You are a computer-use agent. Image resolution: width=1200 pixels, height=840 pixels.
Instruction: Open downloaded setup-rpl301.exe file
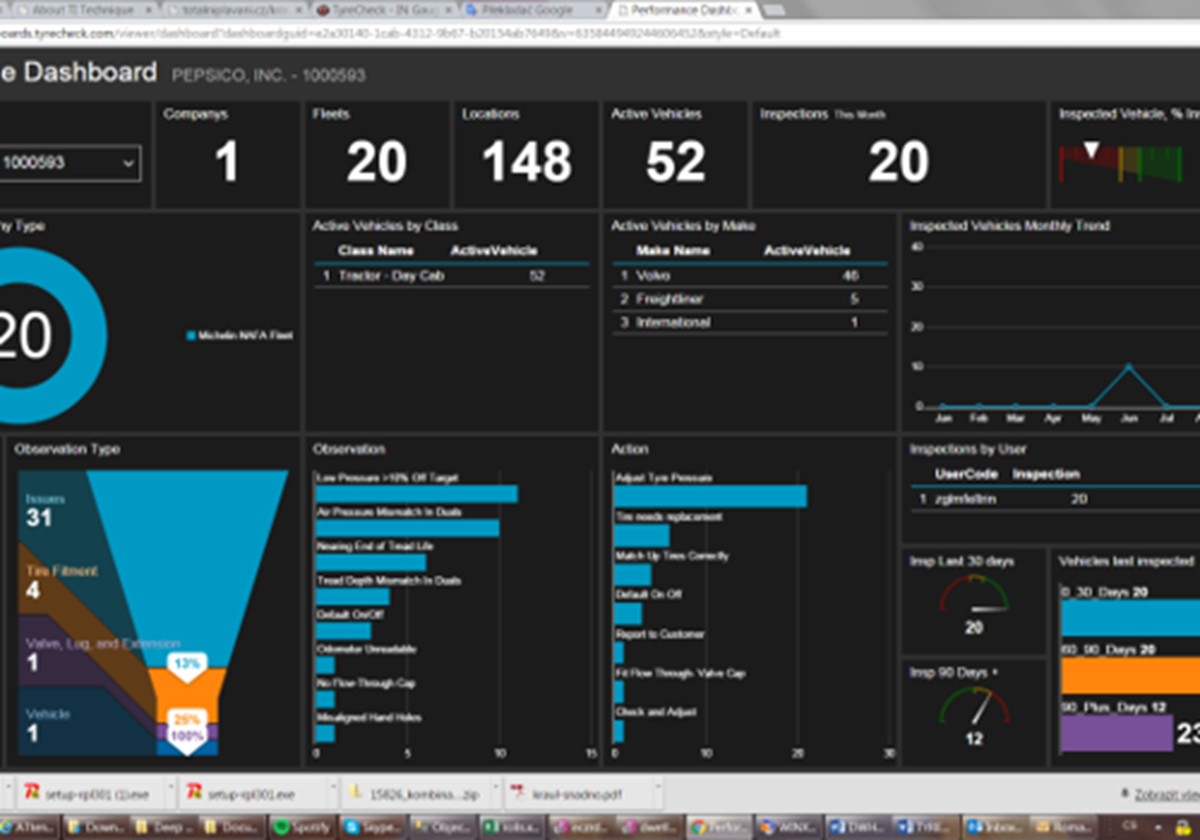tap(247, 794)
